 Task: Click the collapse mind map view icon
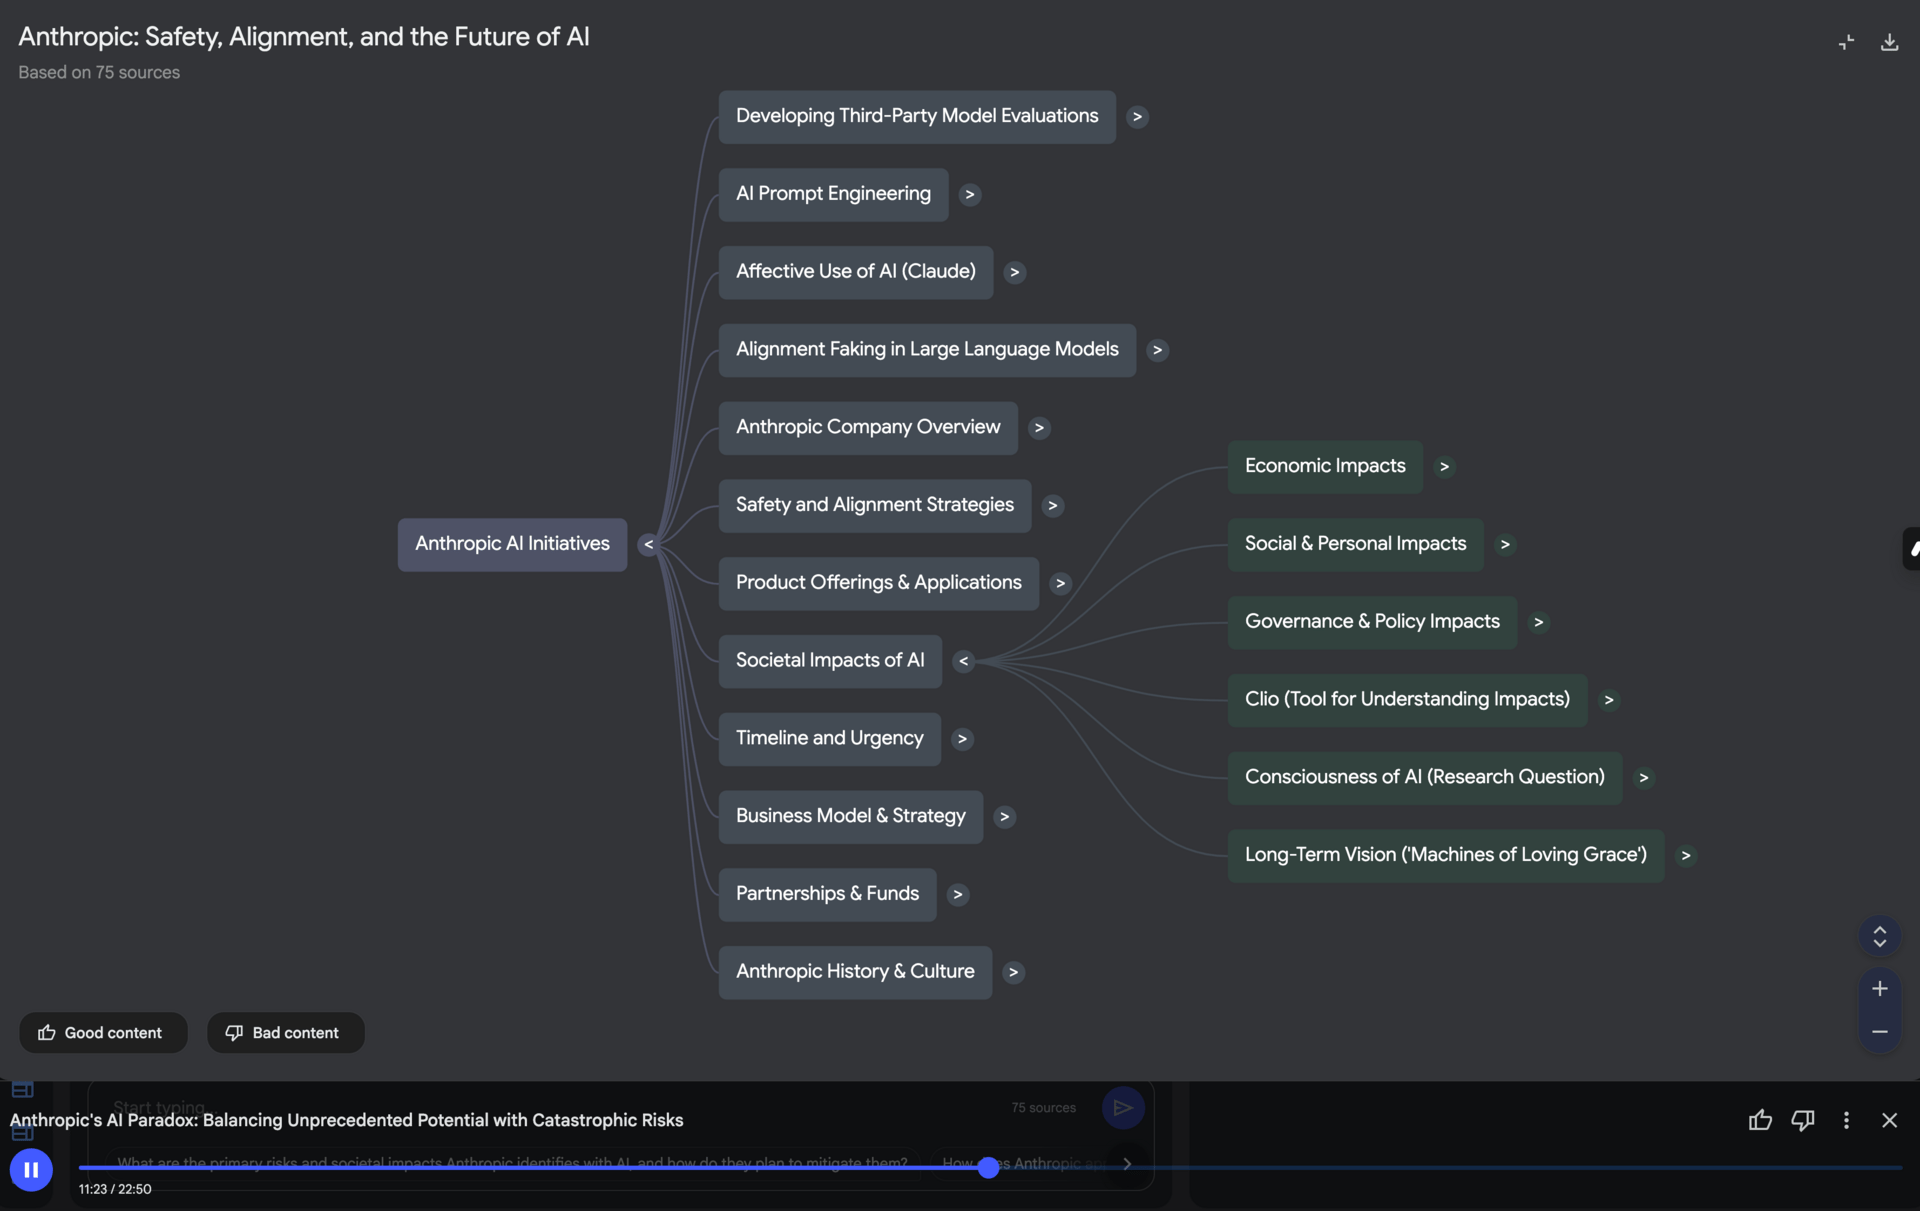click(x=1846, y=42)
